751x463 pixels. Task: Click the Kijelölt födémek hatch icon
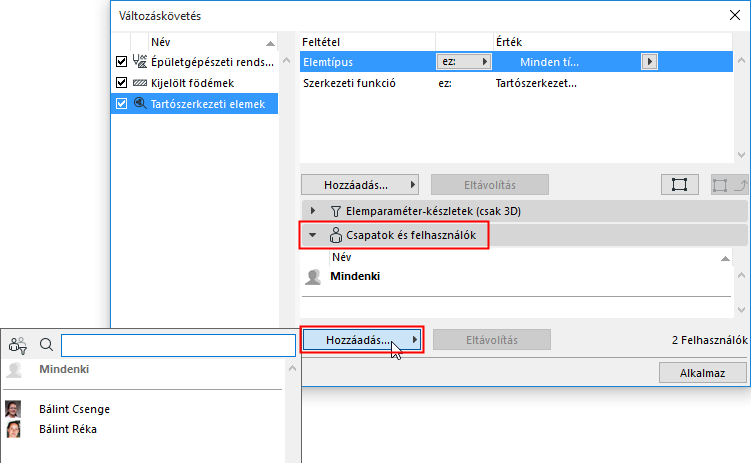(x=139, y=82)
